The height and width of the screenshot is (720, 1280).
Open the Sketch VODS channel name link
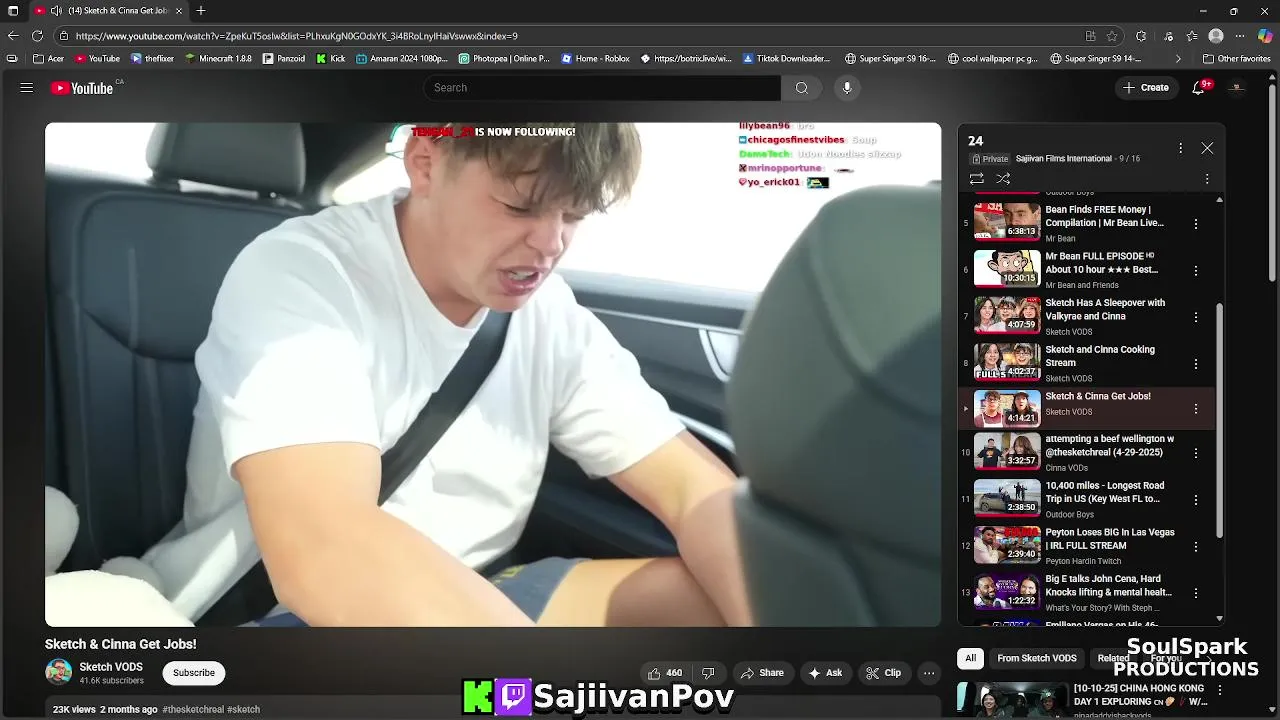(x=111, y=667)
